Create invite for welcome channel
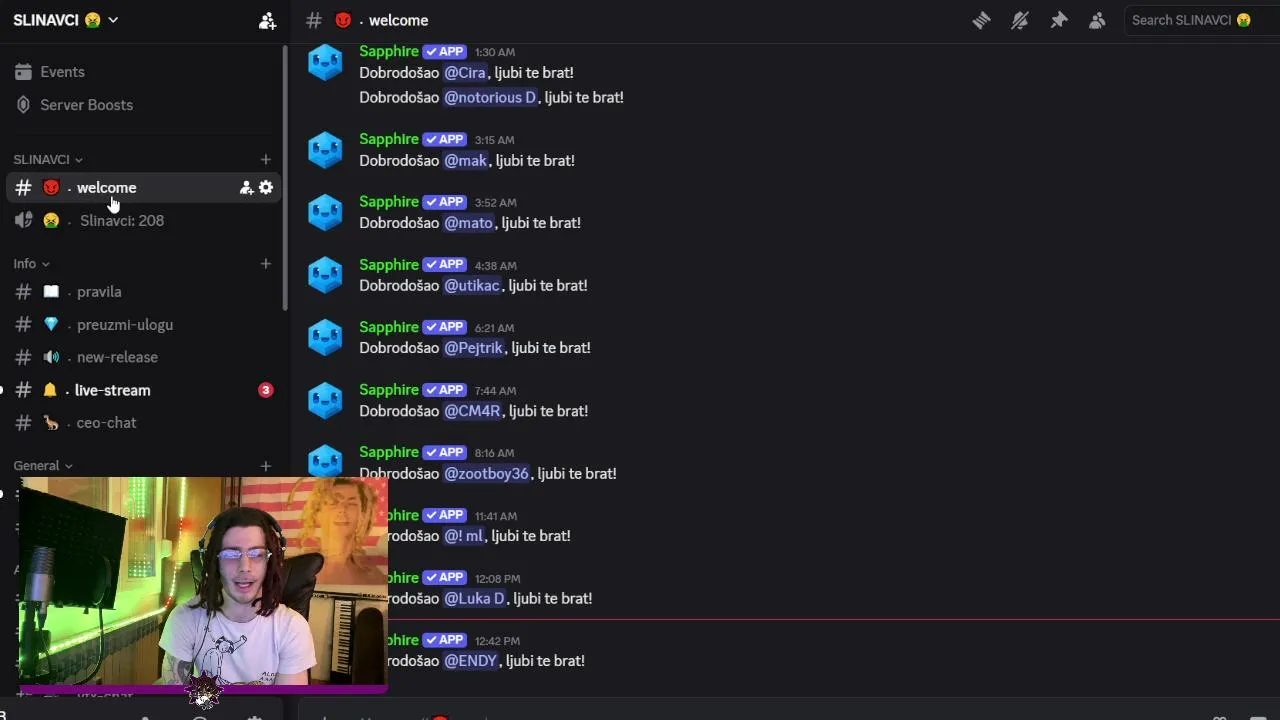1280x720 pixels. click(246, 188)
